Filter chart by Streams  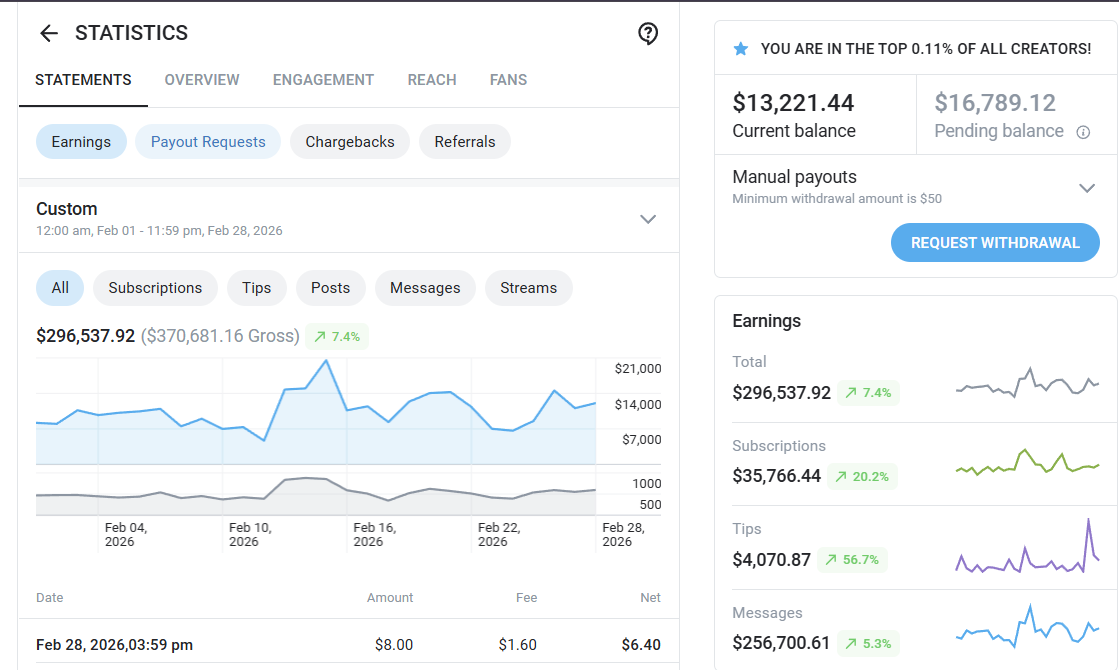point(528,288)
